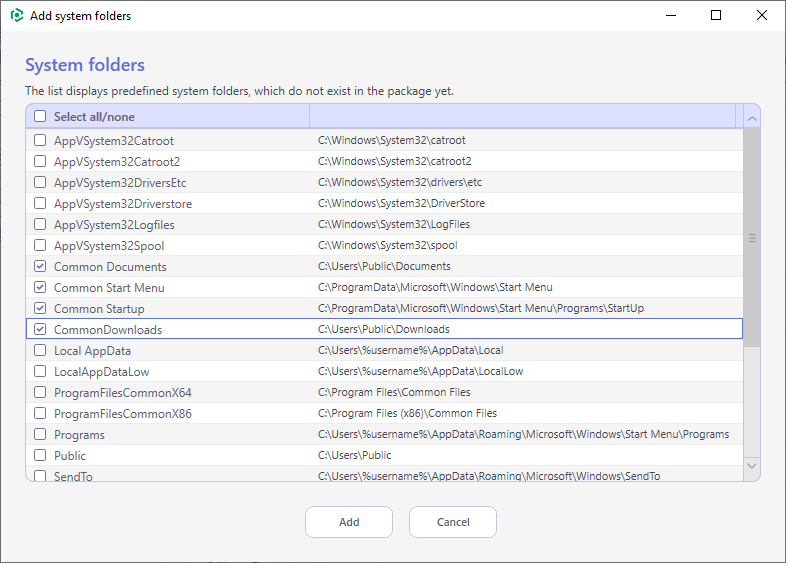Check the Public folder checkbox
786x563 pixels.
coord(40,455)
